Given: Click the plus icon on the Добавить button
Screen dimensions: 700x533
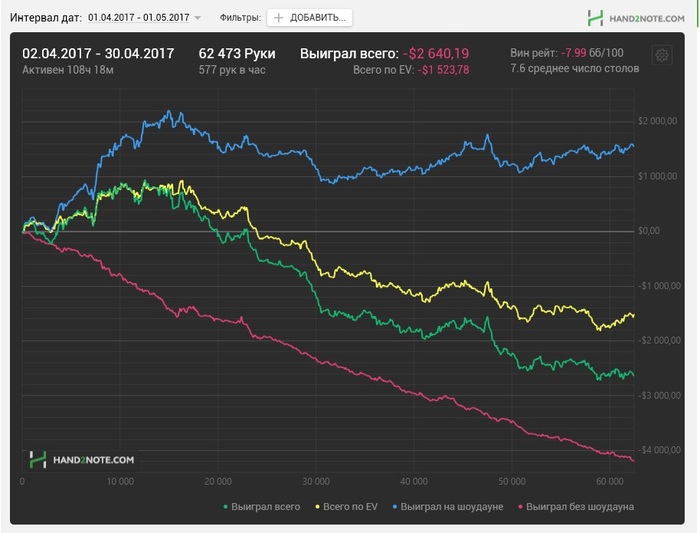Looking at the screenshot, I should tap(279, 18).
